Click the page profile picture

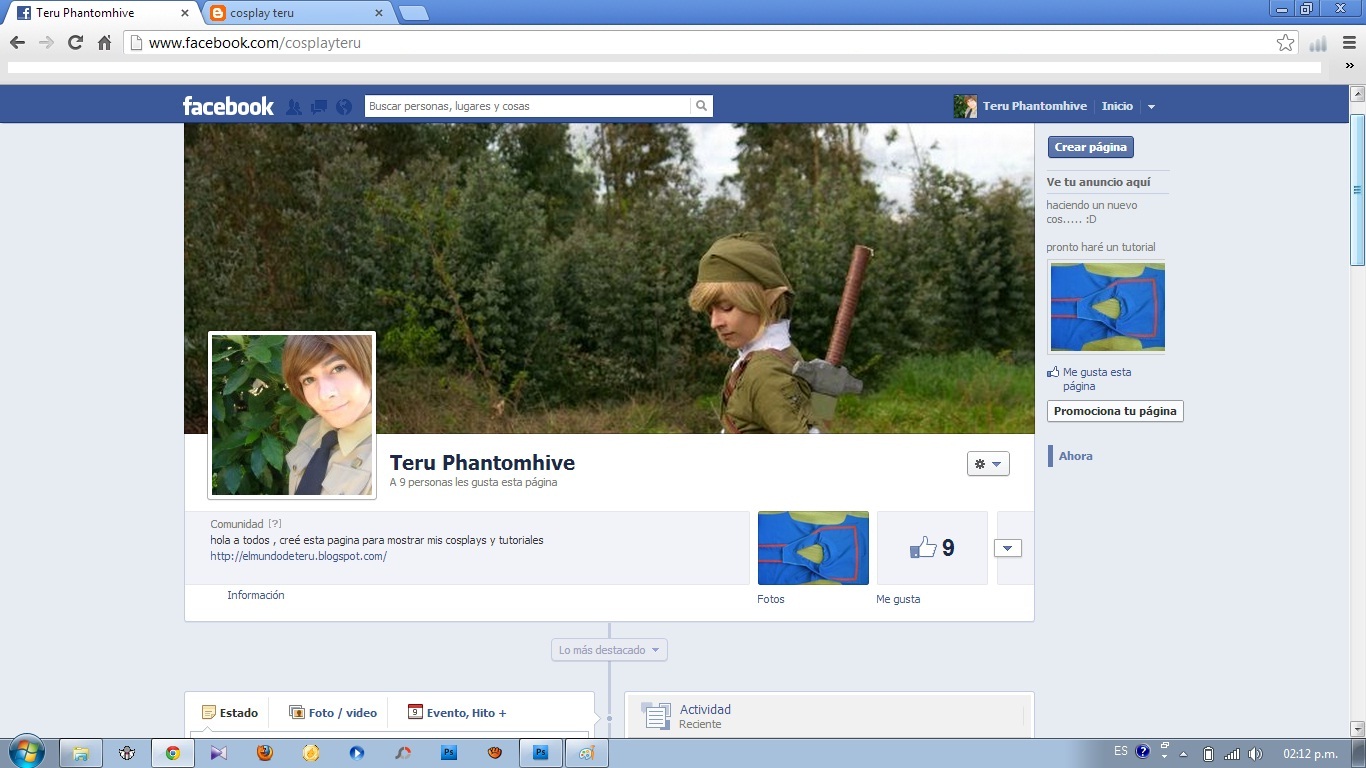coord(292,415)
